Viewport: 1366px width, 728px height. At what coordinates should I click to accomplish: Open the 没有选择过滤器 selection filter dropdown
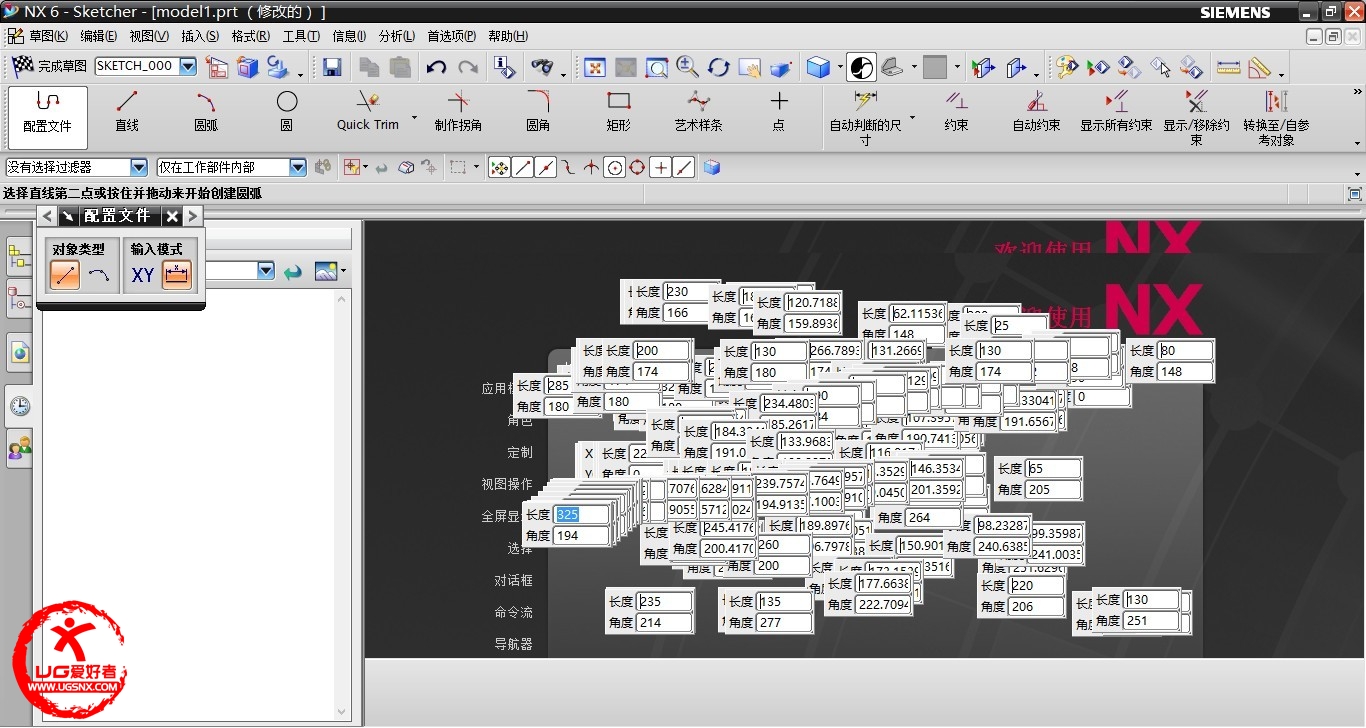[139, 168]
